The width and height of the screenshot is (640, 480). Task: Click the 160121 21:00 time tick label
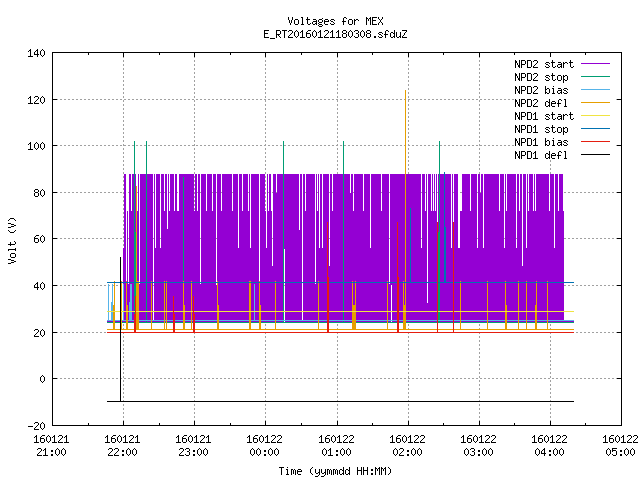pos(51,446)
